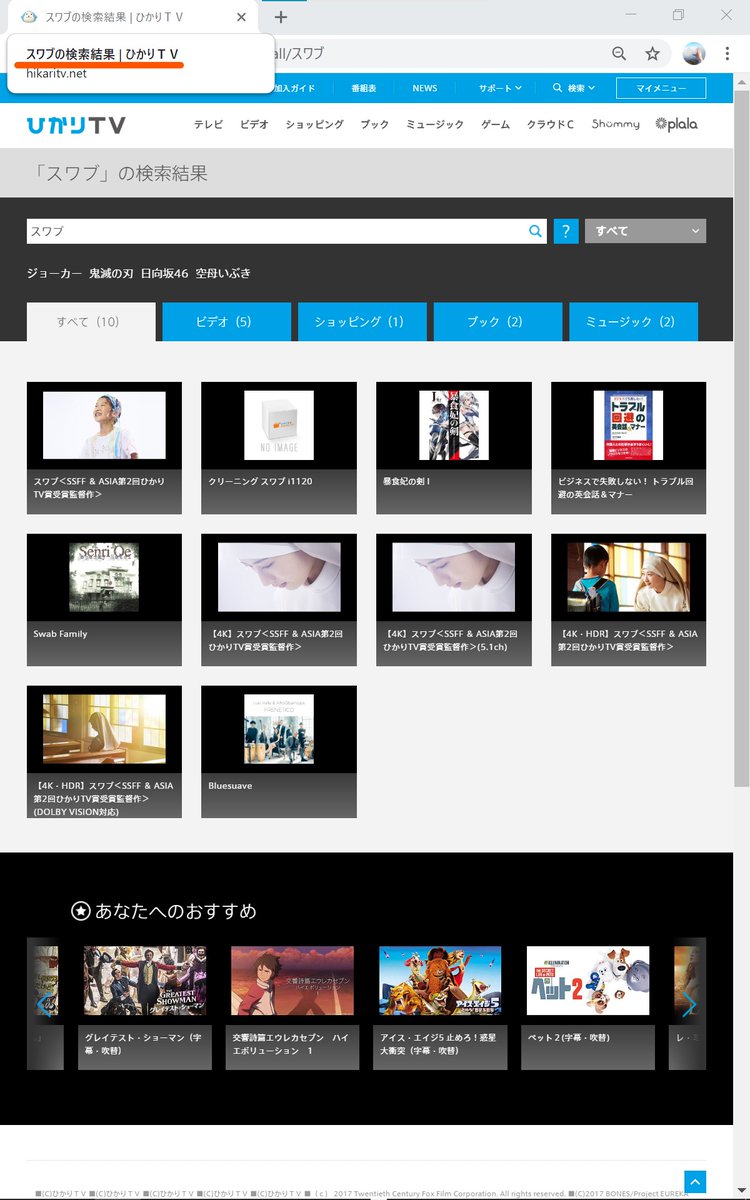The height and width of the screenshot is (1200, 750).
Task: Expand the すべて category dropdown
Action: (x=645, y=231)
